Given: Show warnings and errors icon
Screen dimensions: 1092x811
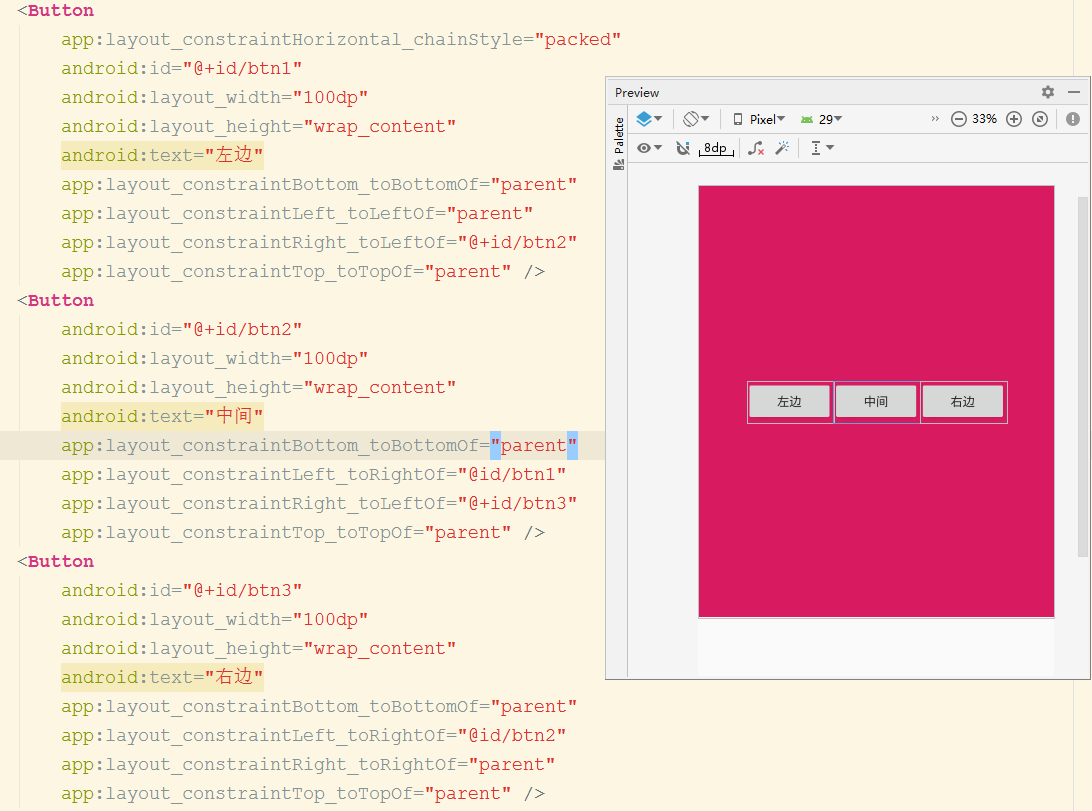Looking at the screenshot, I should [1072, 119].
